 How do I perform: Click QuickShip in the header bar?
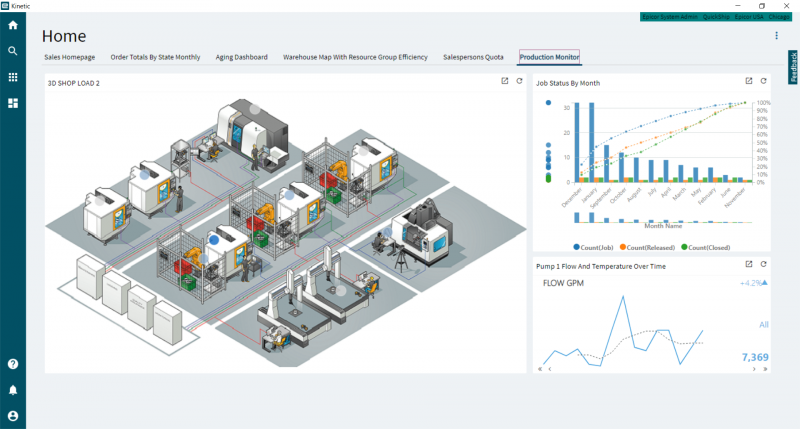[716, 17]
